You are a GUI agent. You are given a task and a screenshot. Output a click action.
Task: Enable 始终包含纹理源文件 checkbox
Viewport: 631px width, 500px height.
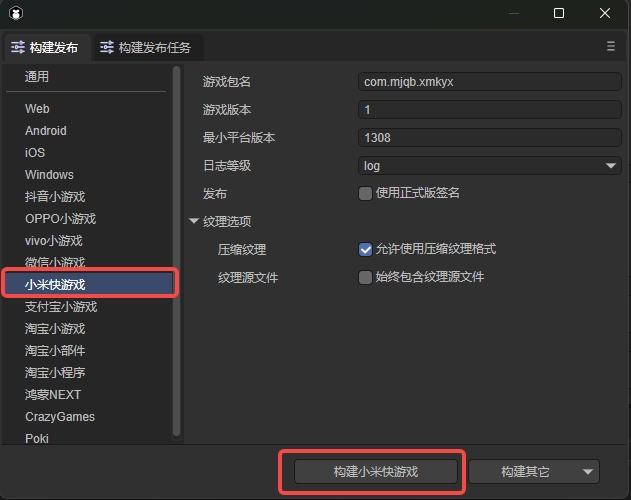(x=366, y=277)
